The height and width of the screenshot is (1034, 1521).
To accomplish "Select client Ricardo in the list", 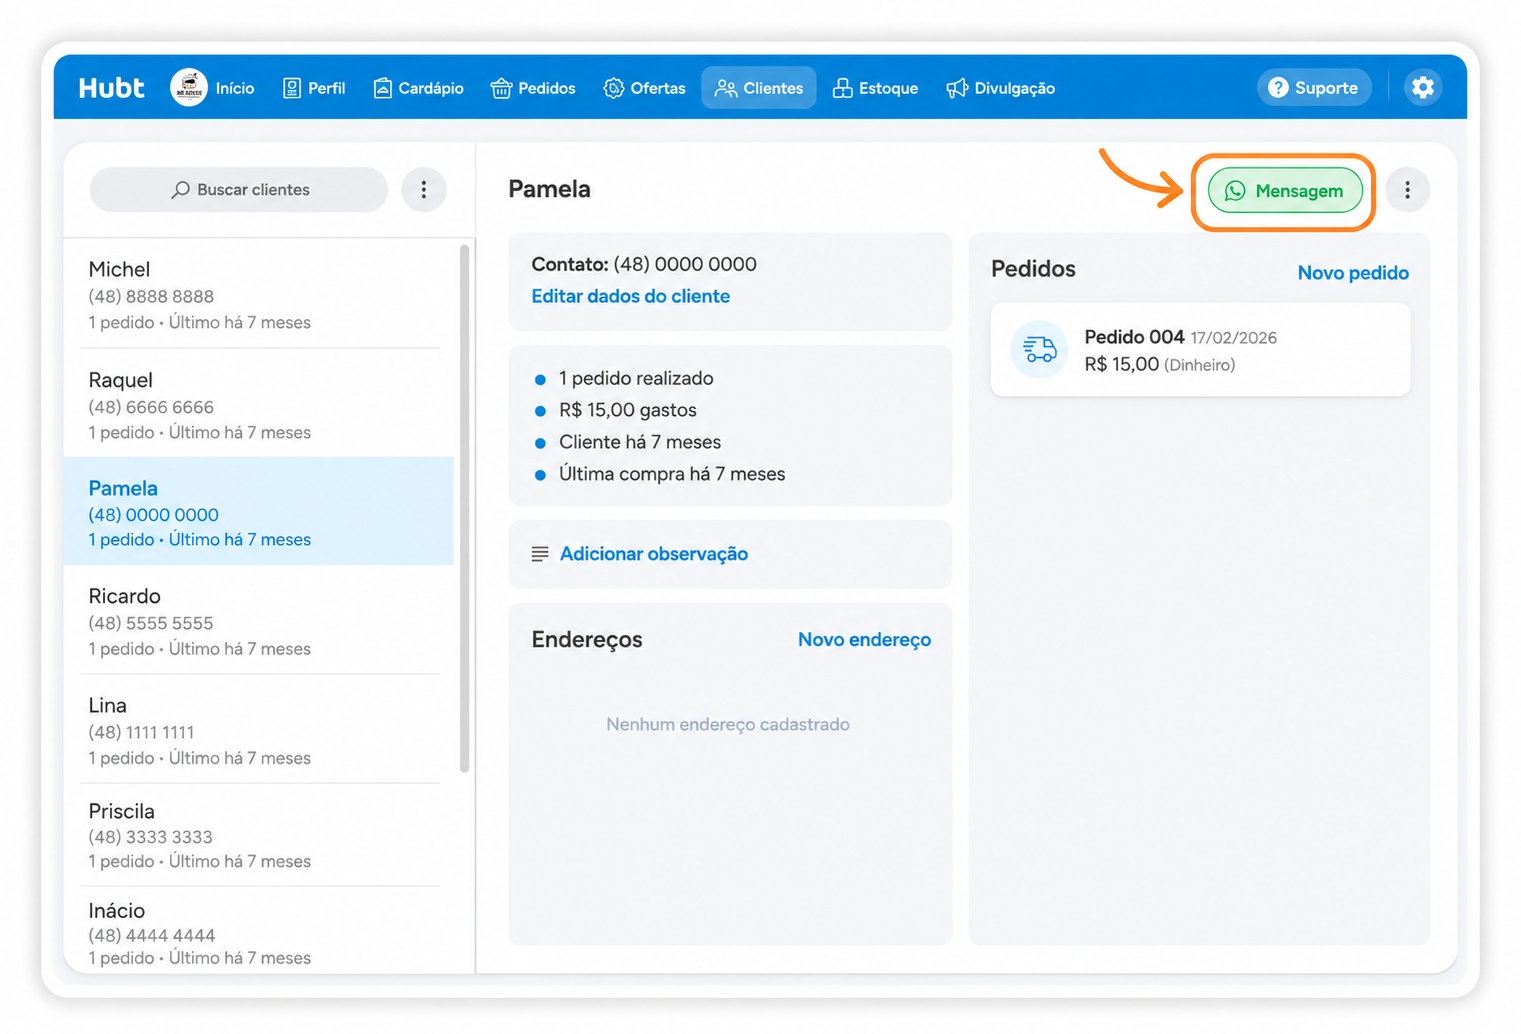I will [x=259, y=620].
